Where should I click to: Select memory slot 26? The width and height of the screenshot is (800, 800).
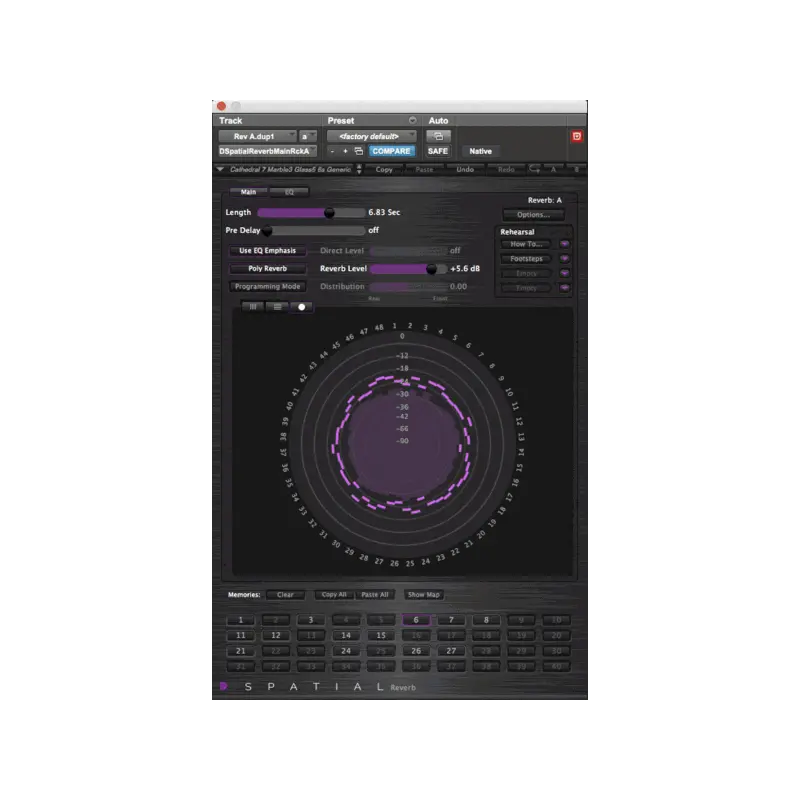coord(416,651)
